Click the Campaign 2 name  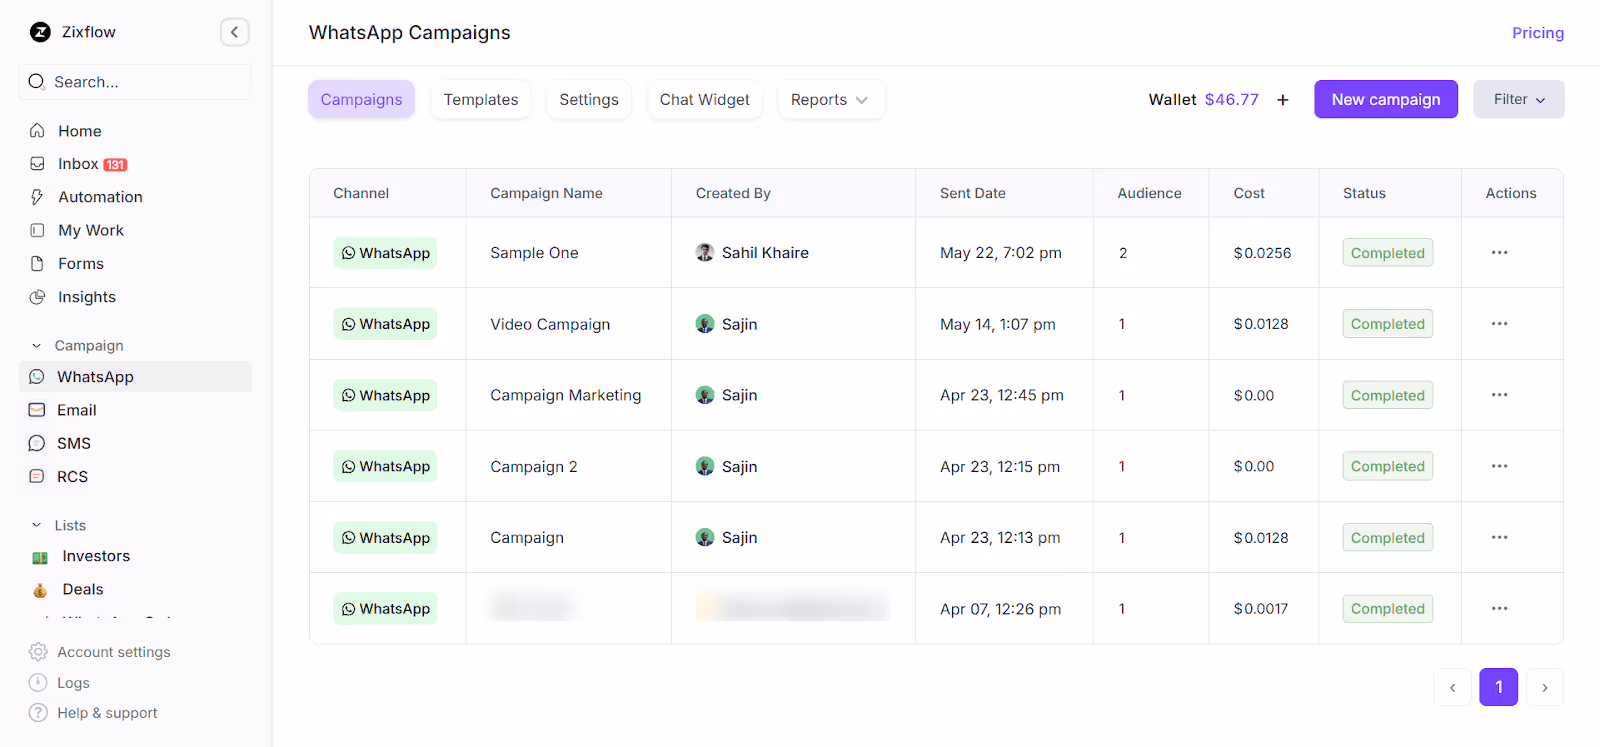point(534,466)
